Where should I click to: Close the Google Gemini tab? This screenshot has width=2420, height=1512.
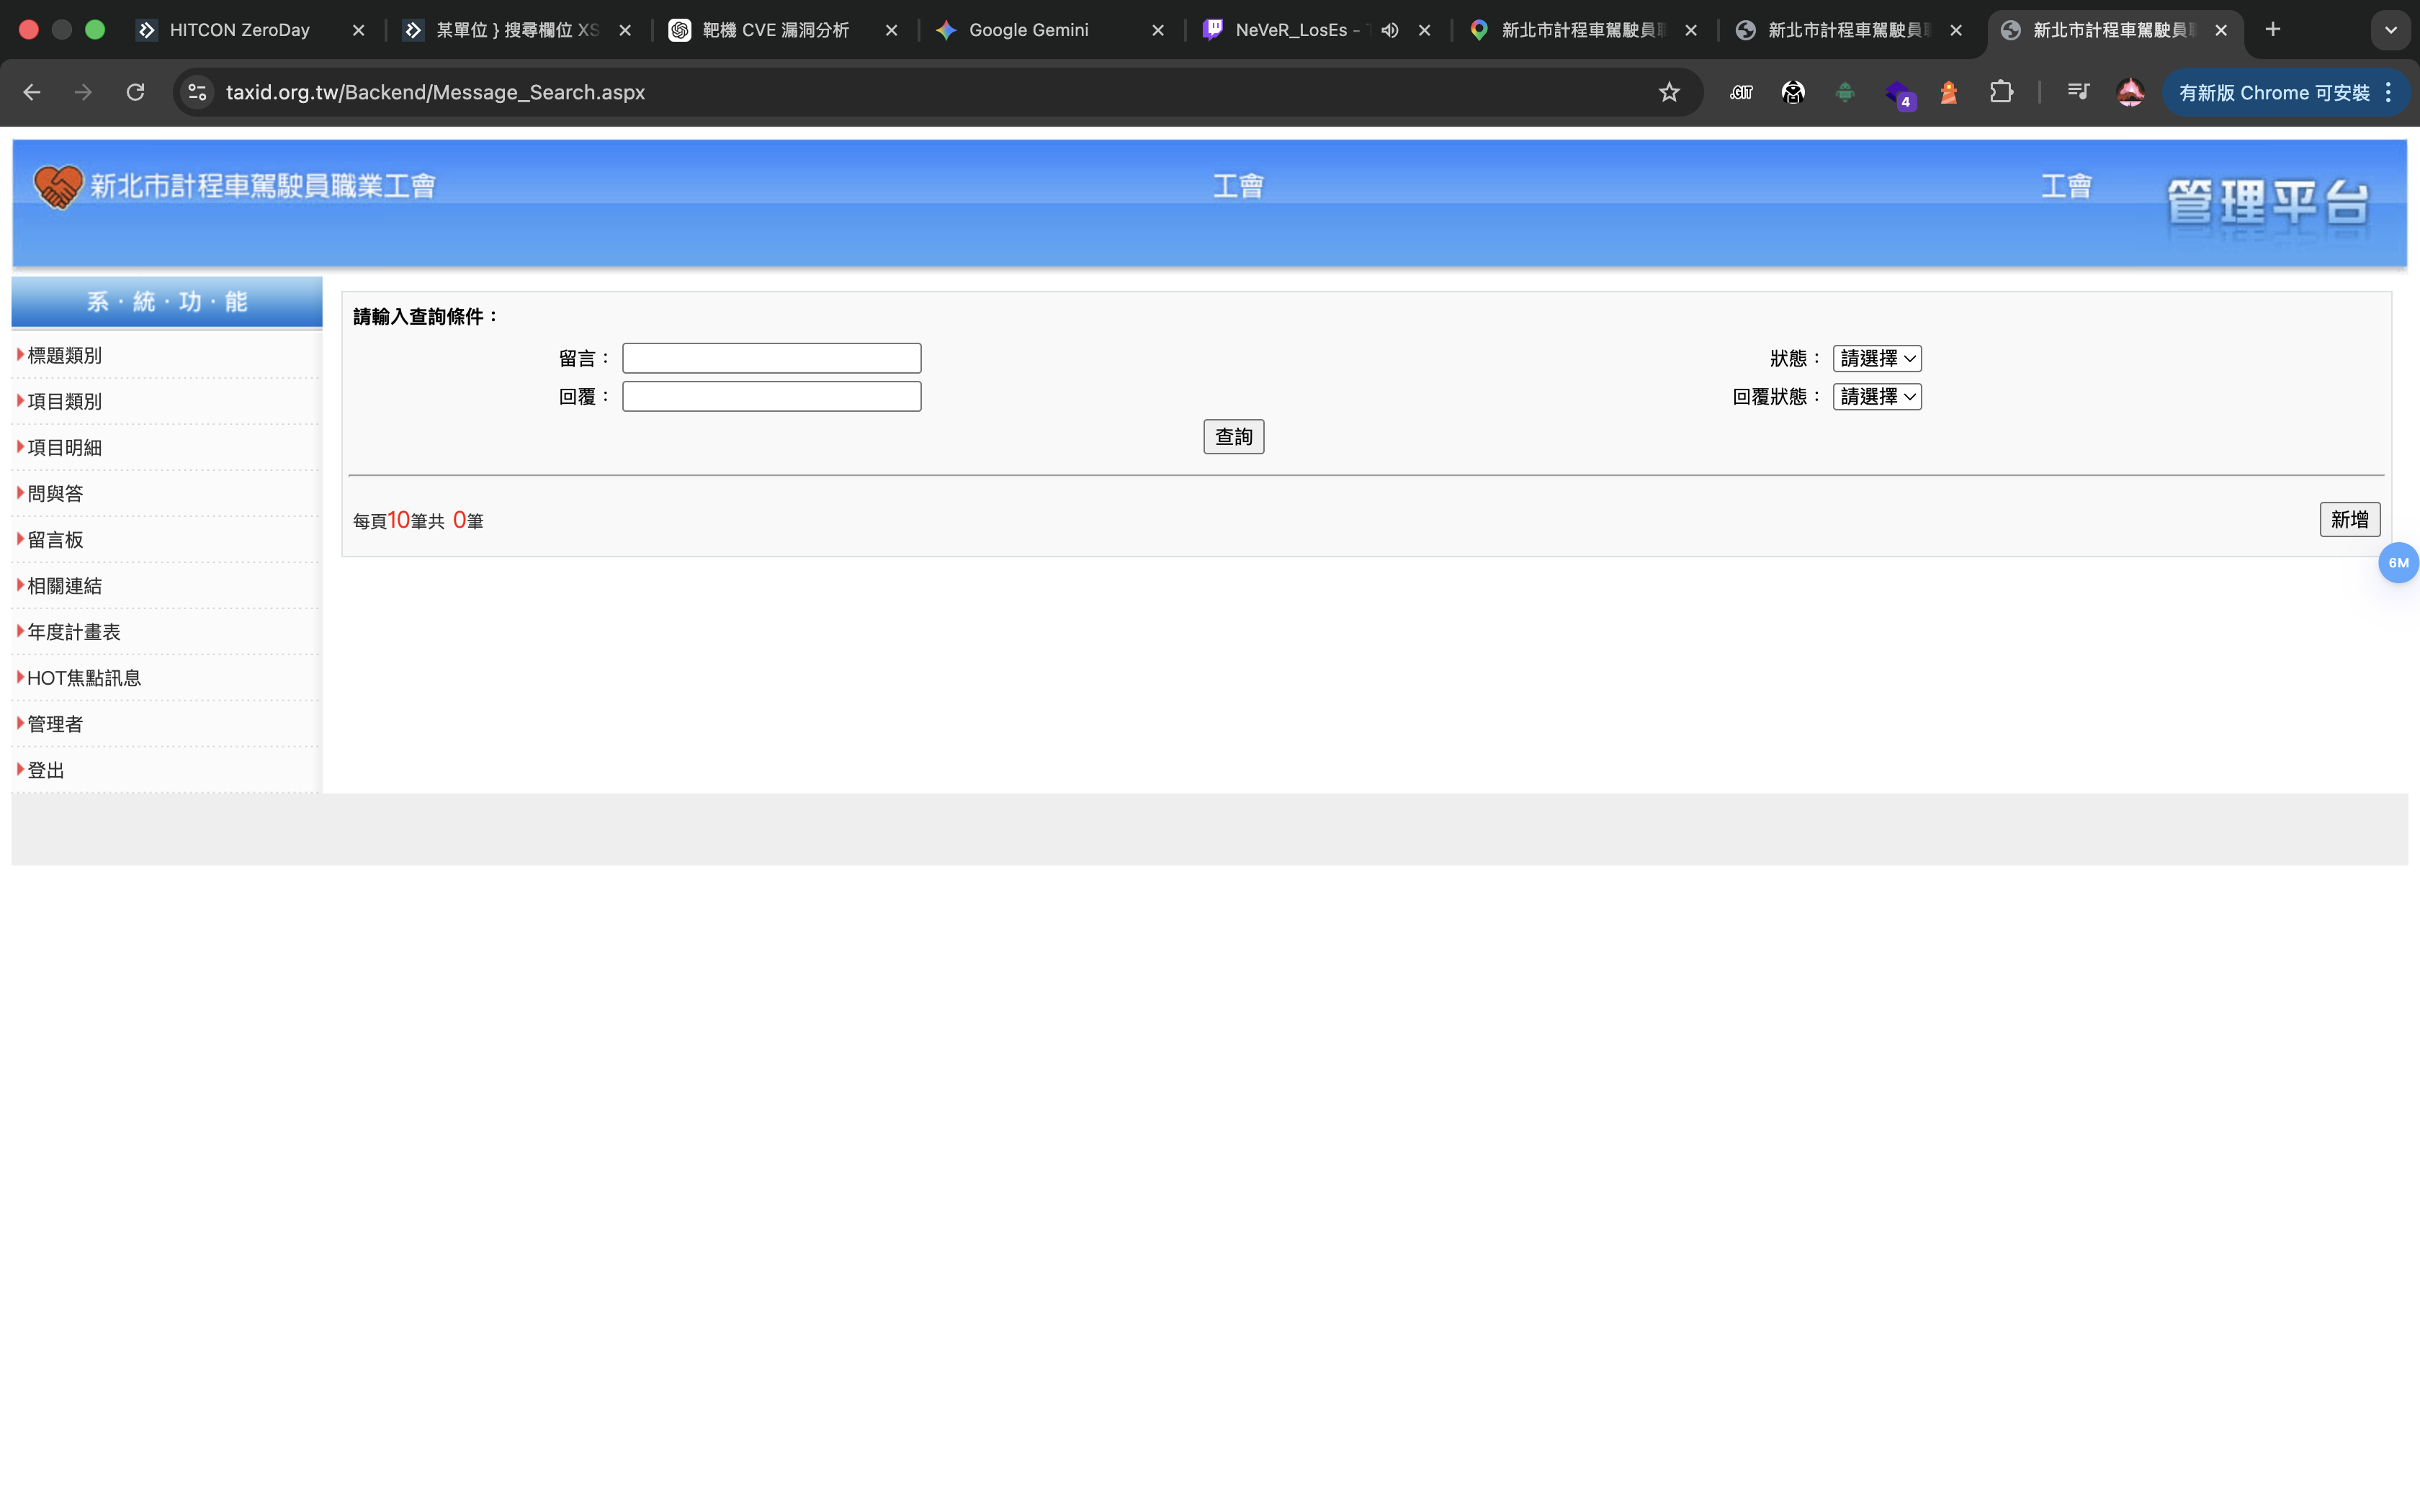tap(1158, 30)
